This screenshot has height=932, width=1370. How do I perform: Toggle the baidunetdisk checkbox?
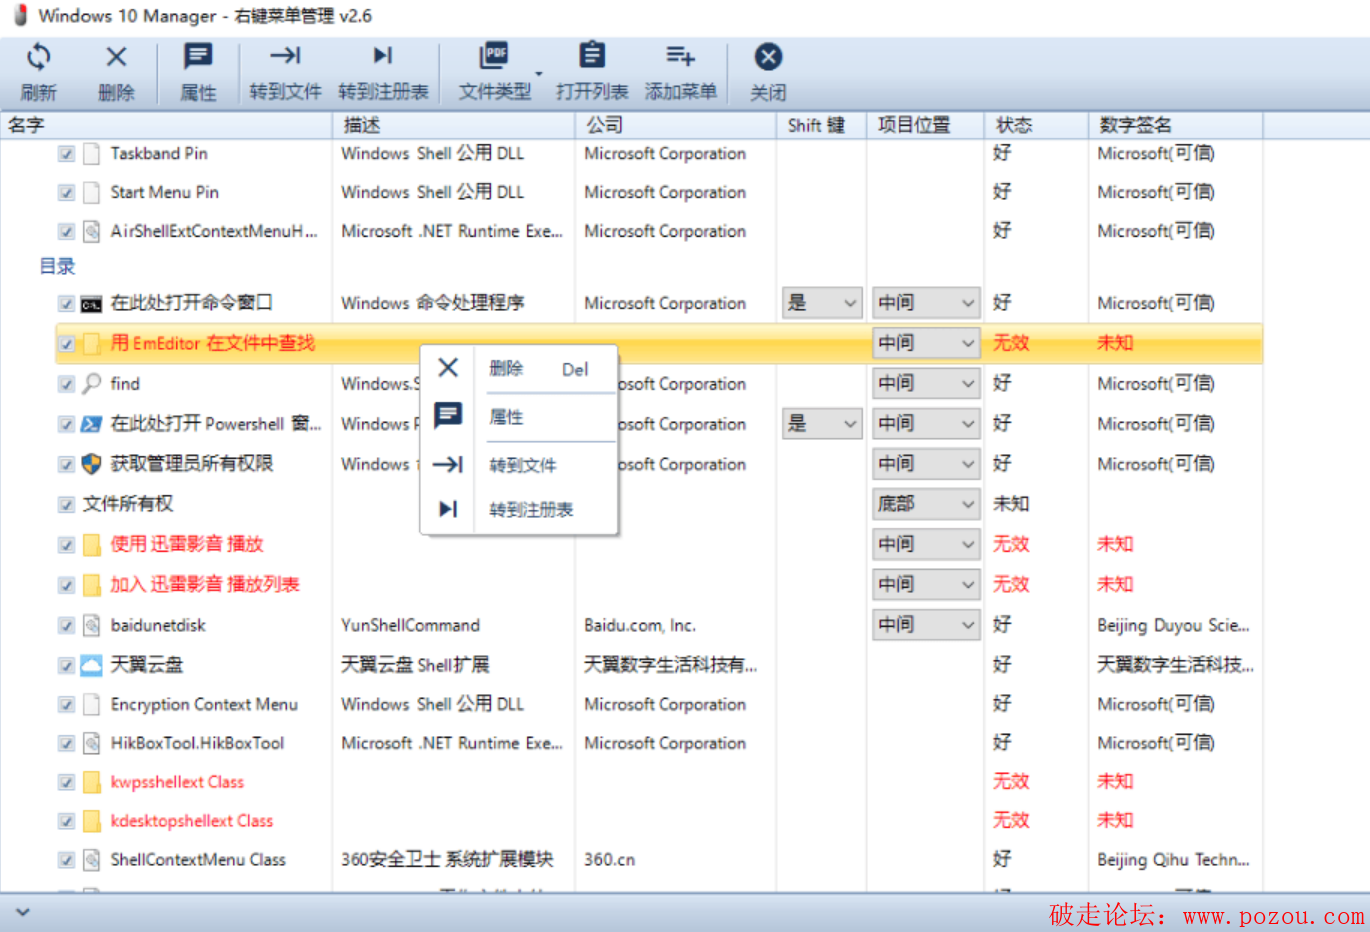[x=66, y=626]
